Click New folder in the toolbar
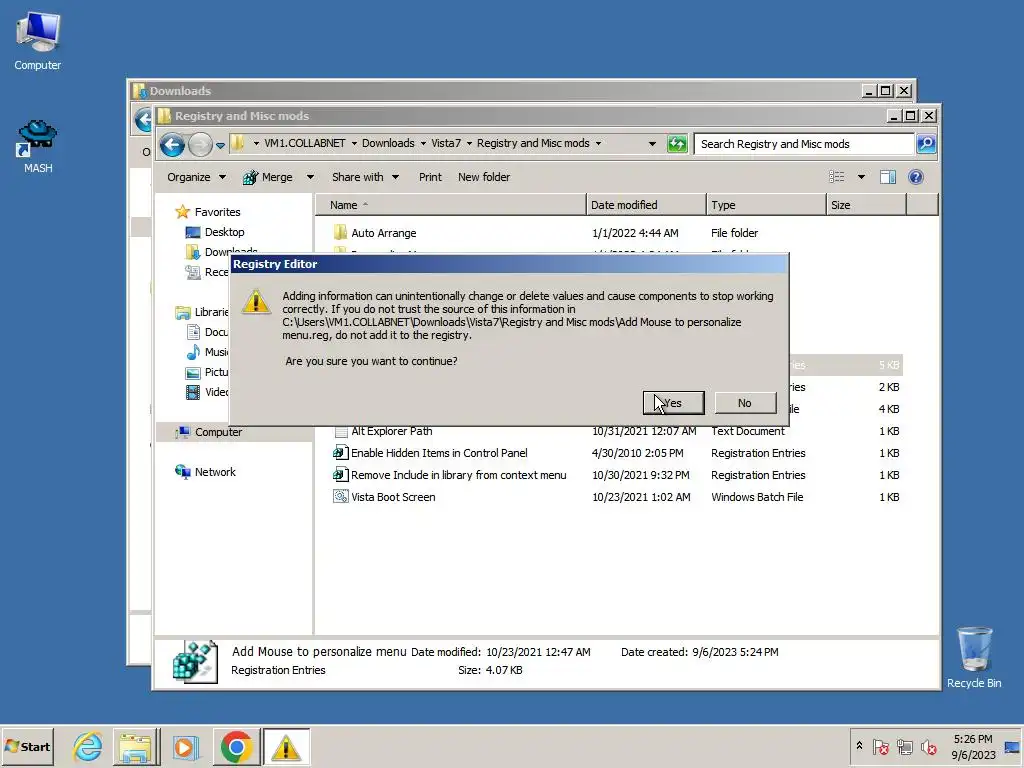 pos(484,177)
